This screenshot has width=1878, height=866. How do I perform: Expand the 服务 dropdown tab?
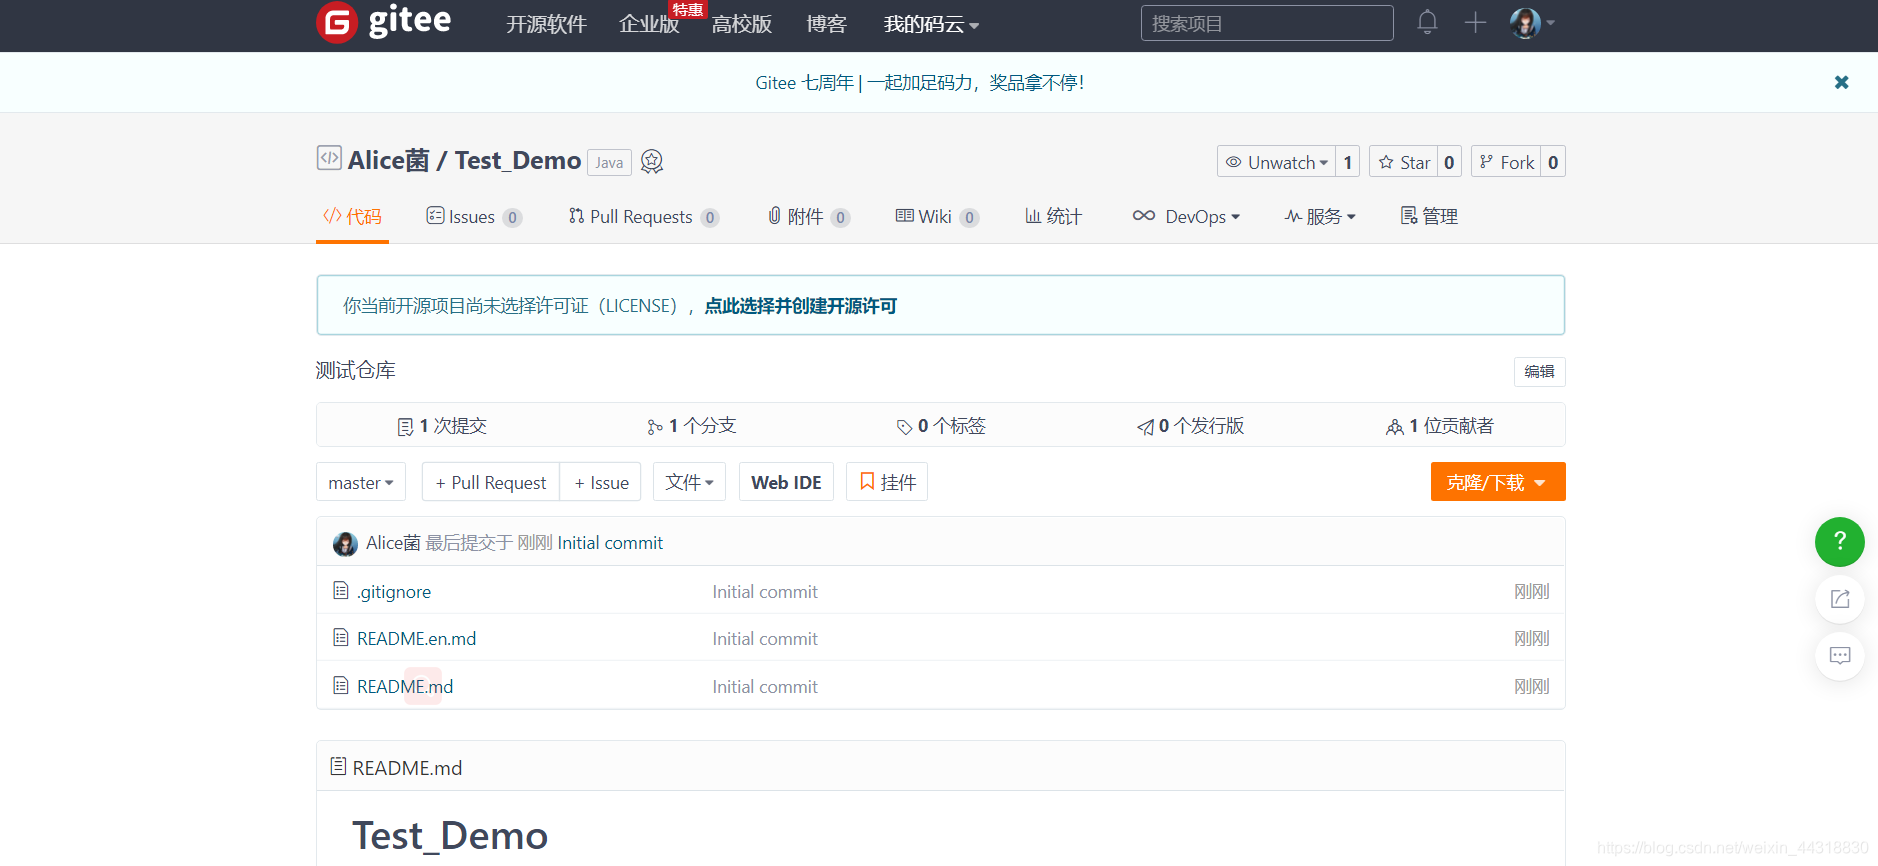coord(1320,217)
